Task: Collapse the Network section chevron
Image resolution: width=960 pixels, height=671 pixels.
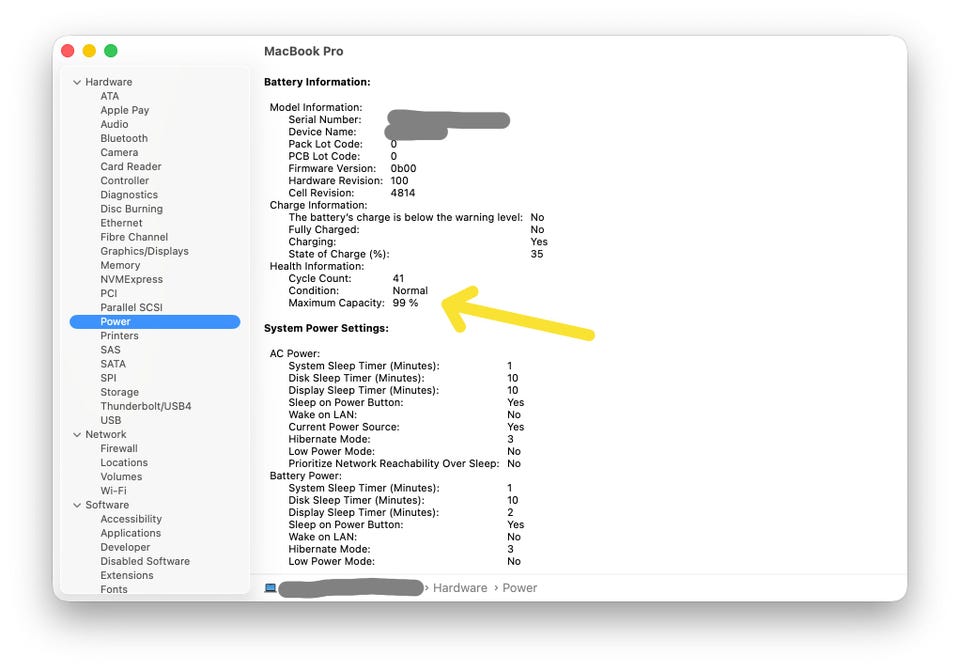Action: point(77,435)
